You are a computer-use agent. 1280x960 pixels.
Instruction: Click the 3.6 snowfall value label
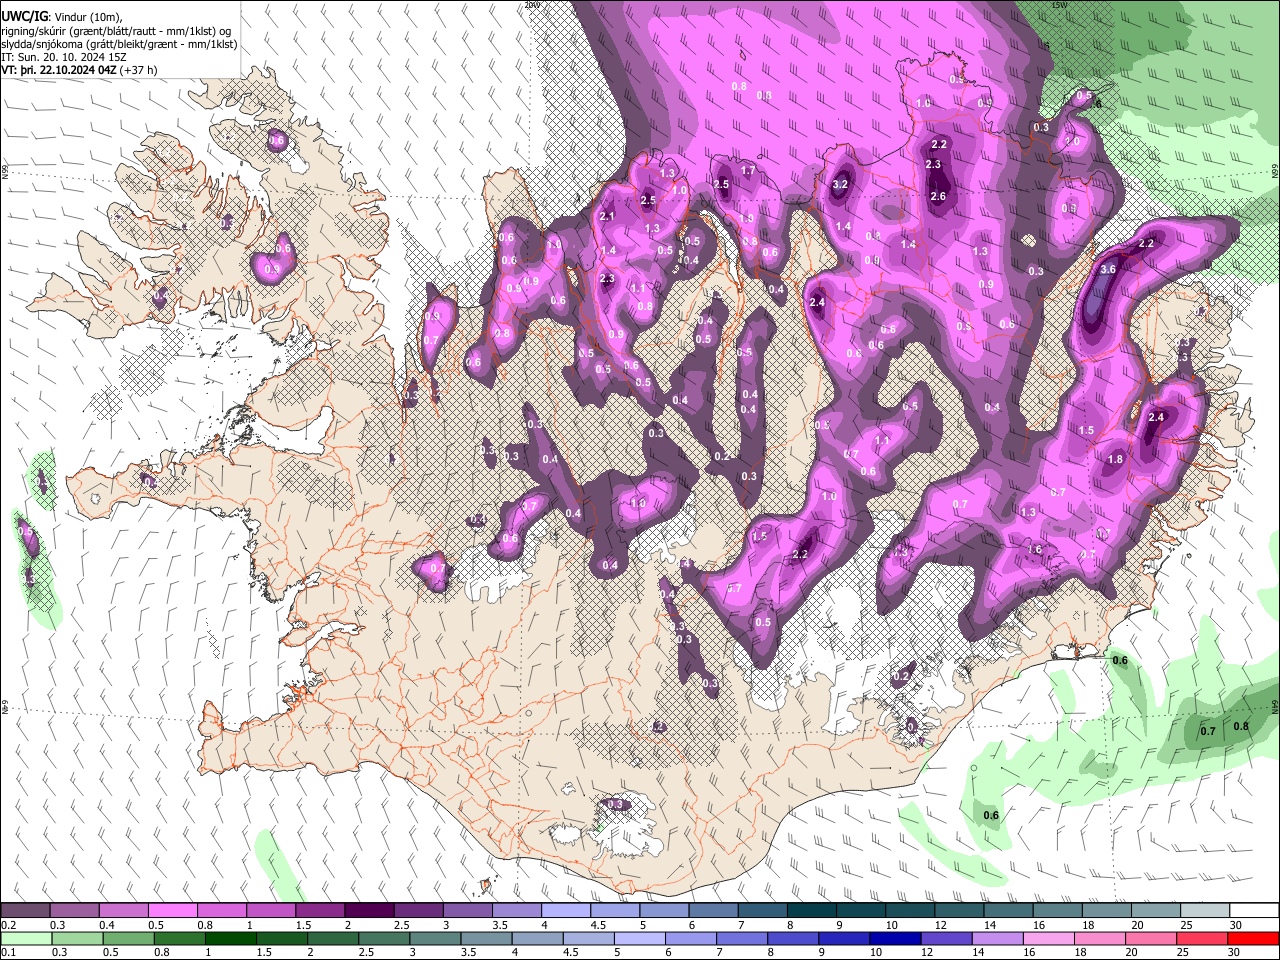[x=1108, y=270]
